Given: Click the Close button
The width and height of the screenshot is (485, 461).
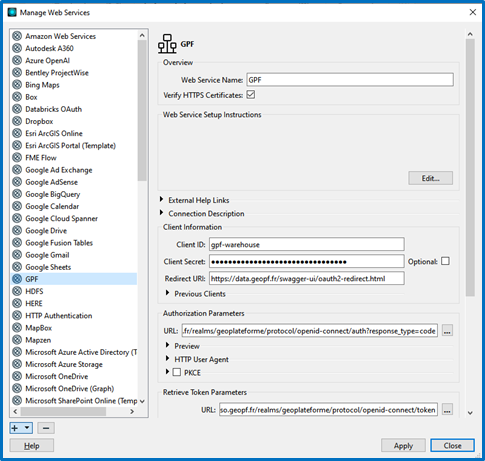Looking at the screenshot, I should click(x=452, y=446).
